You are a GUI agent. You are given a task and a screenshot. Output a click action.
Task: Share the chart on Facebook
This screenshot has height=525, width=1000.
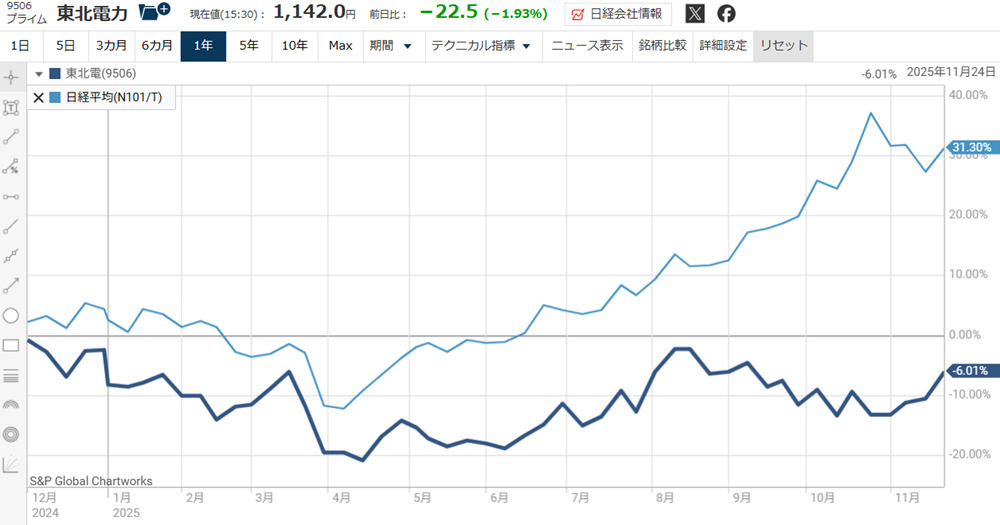727,13
